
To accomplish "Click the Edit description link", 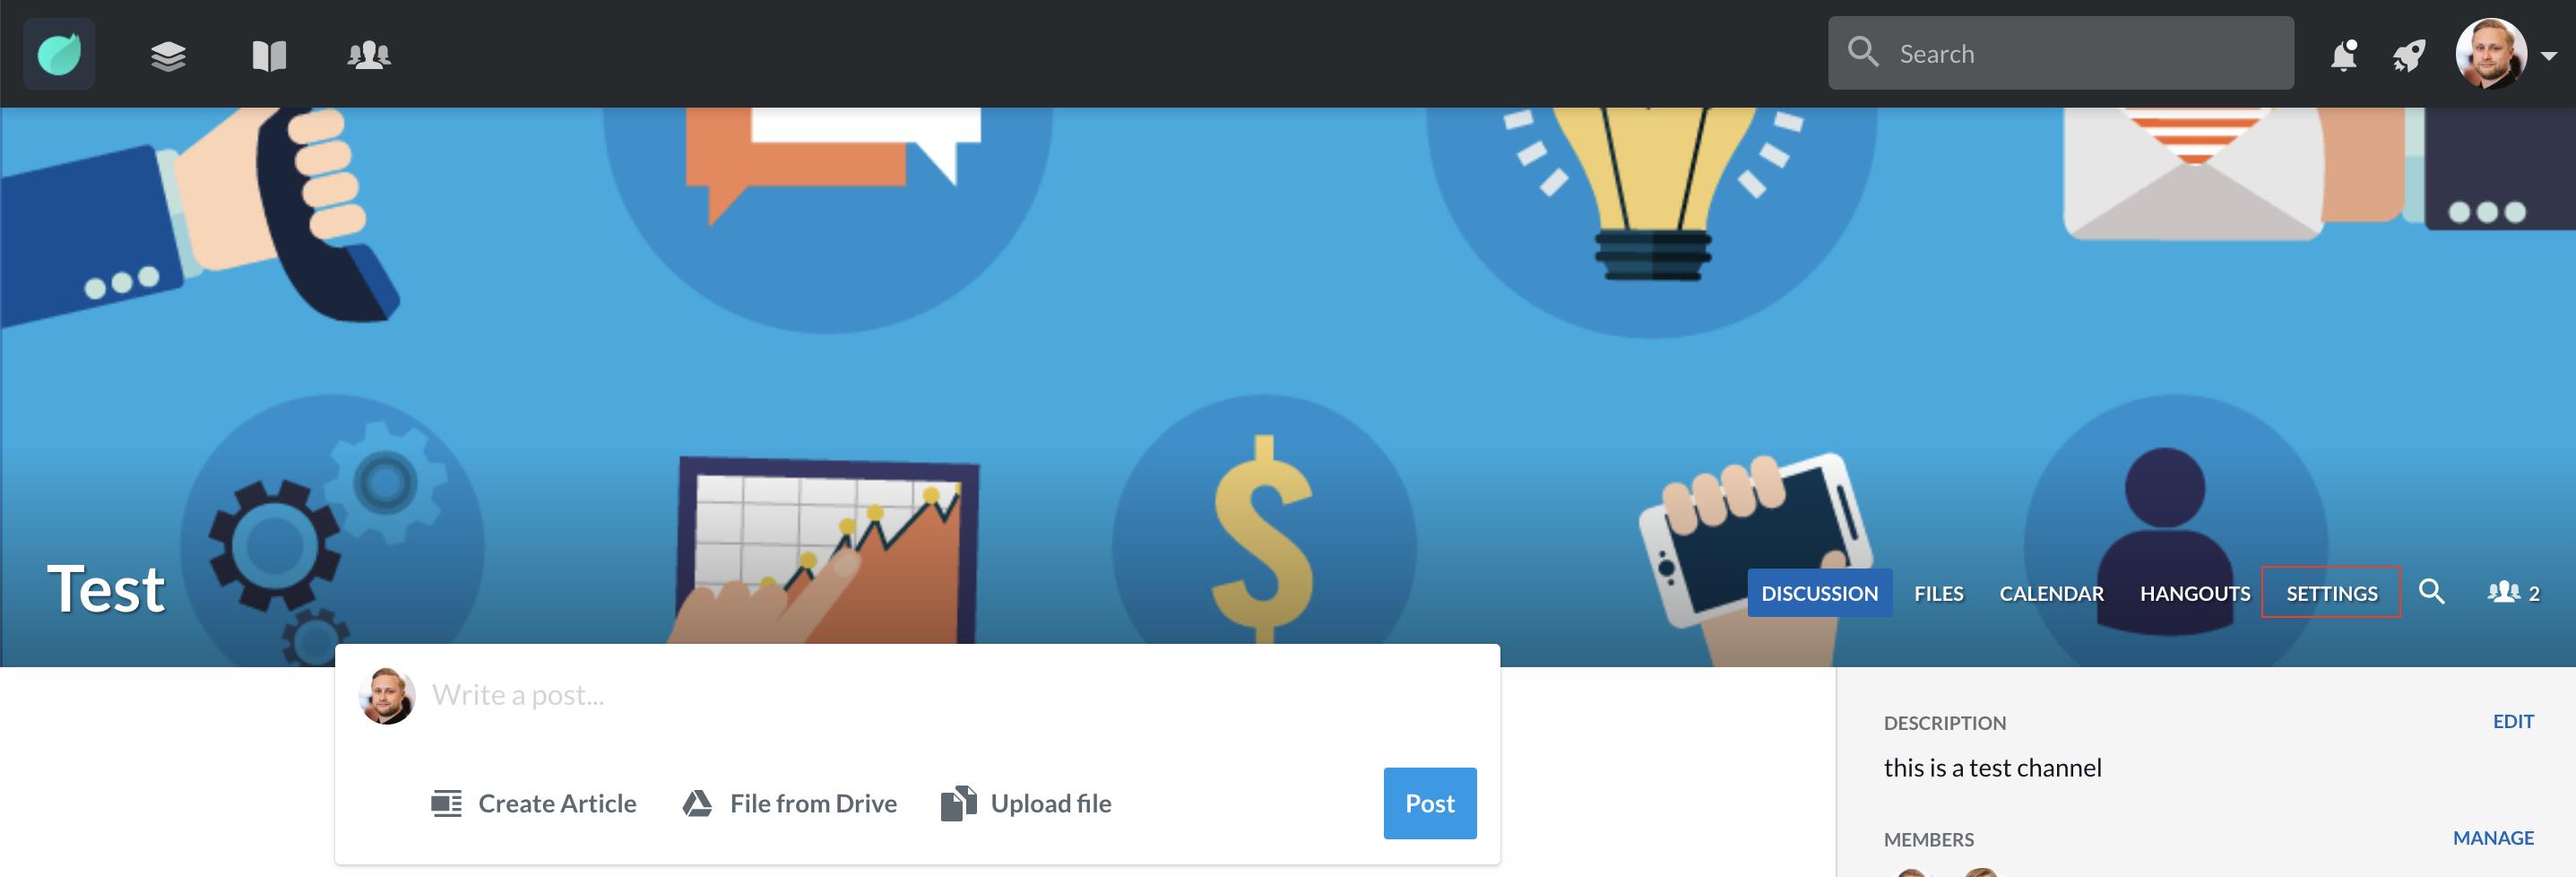I will (2512, 721).
